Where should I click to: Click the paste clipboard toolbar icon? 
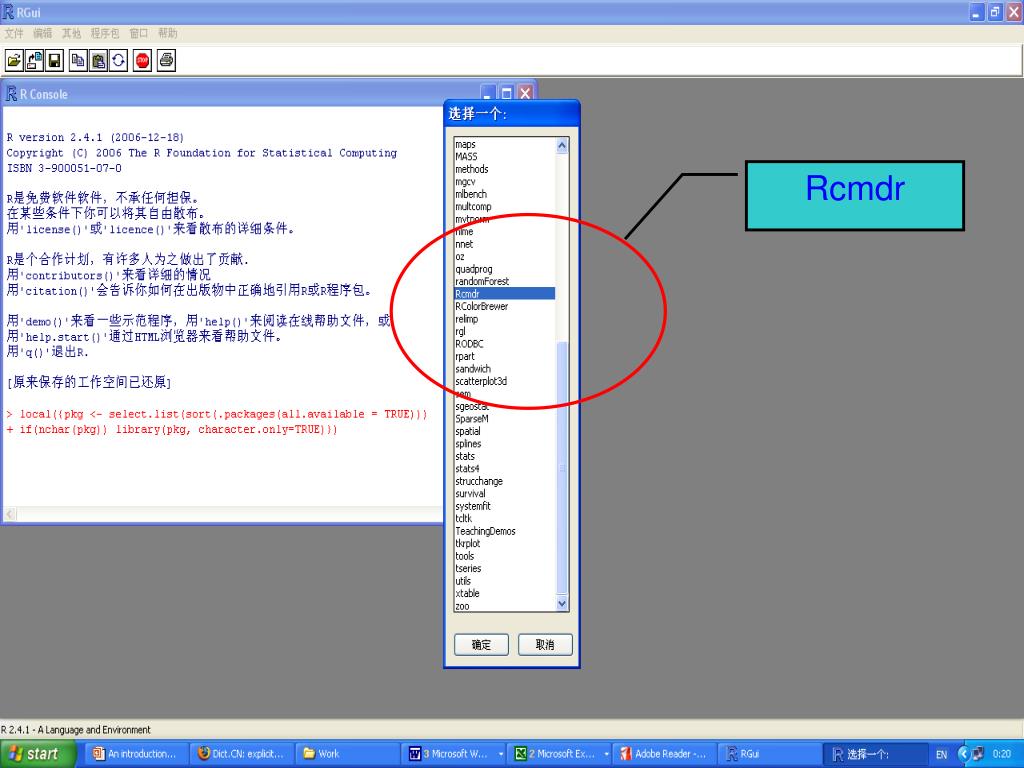pyautogui.click(x=98, y=61)
